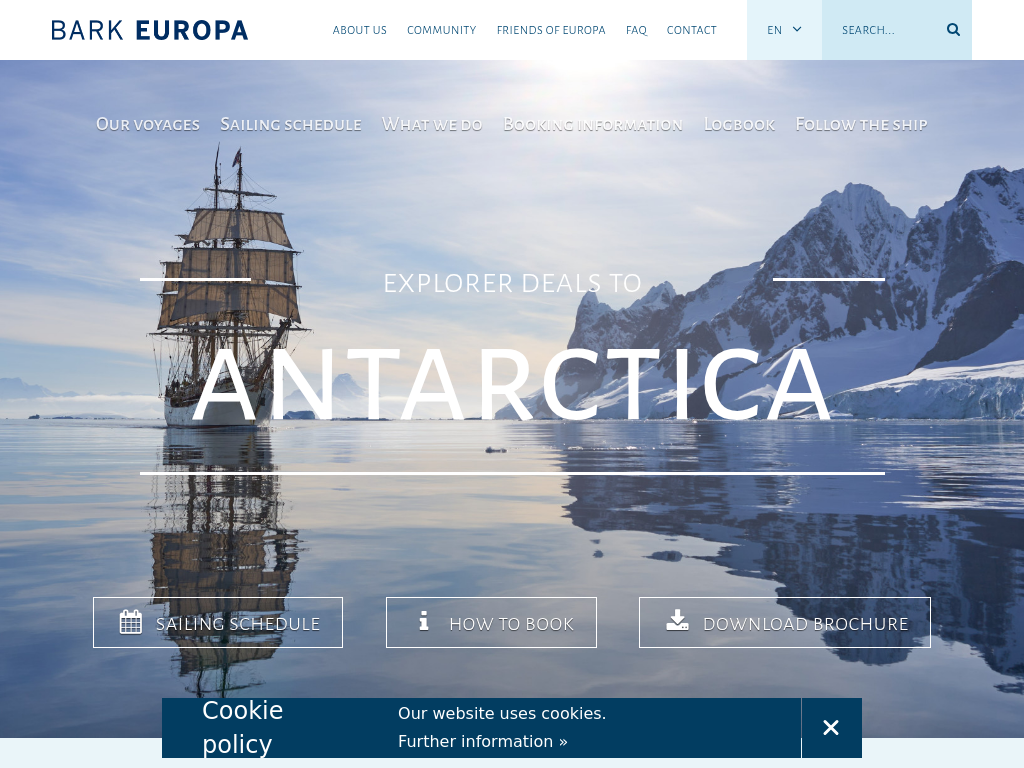Click the Bark Europa logo

150,30
